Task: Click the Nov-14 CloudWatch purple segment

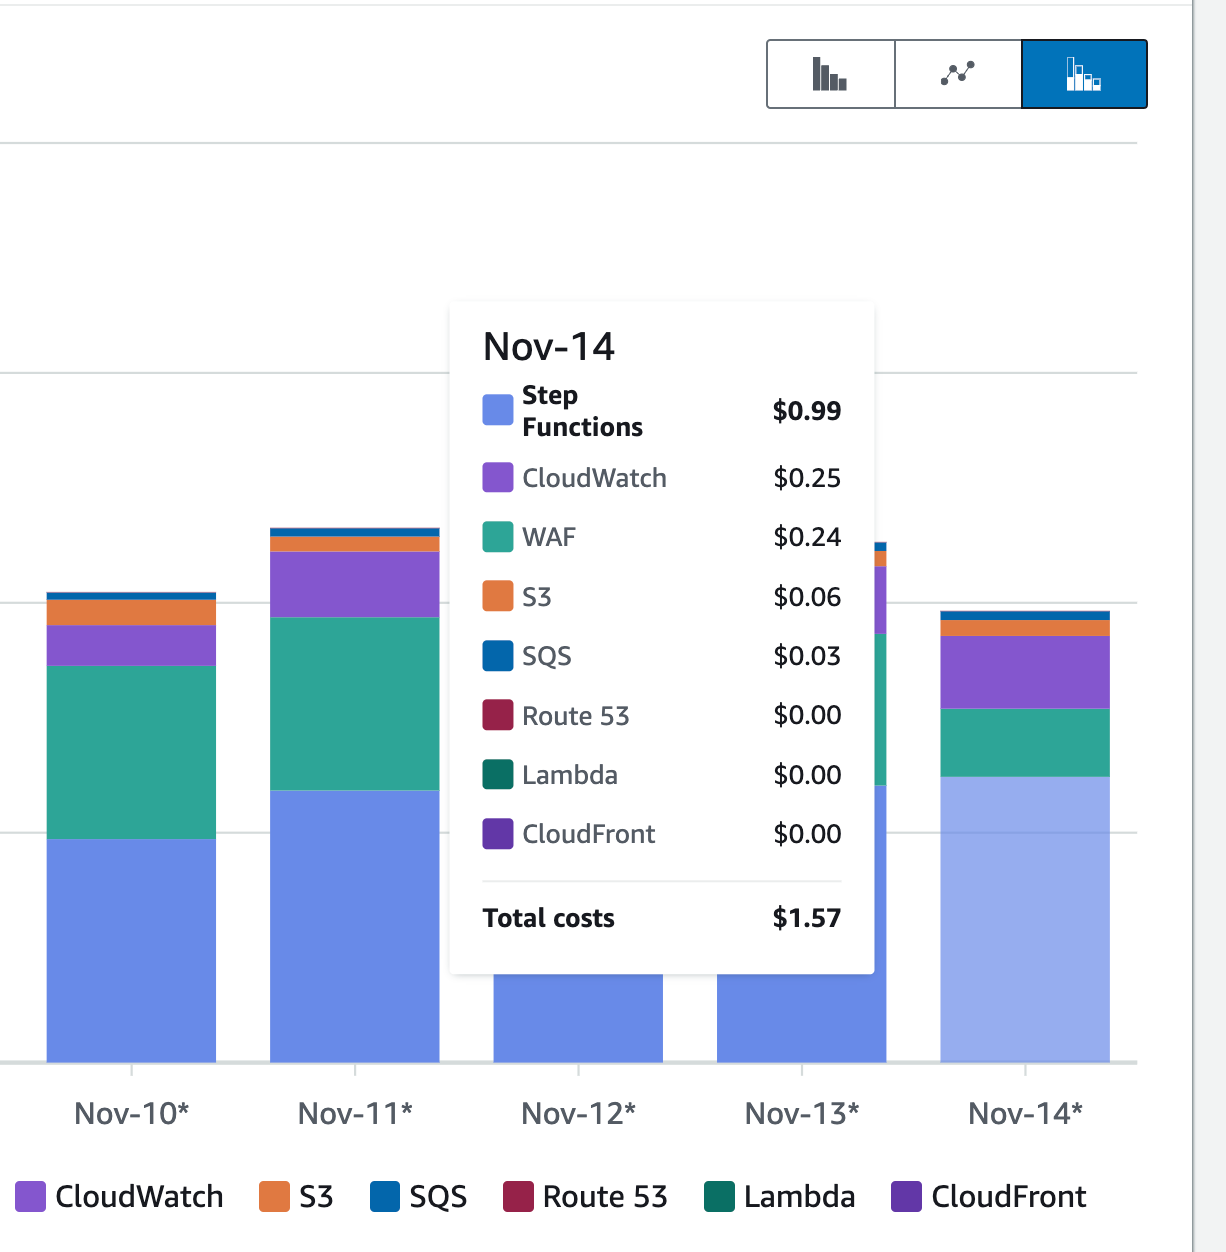Action: 1025,672
